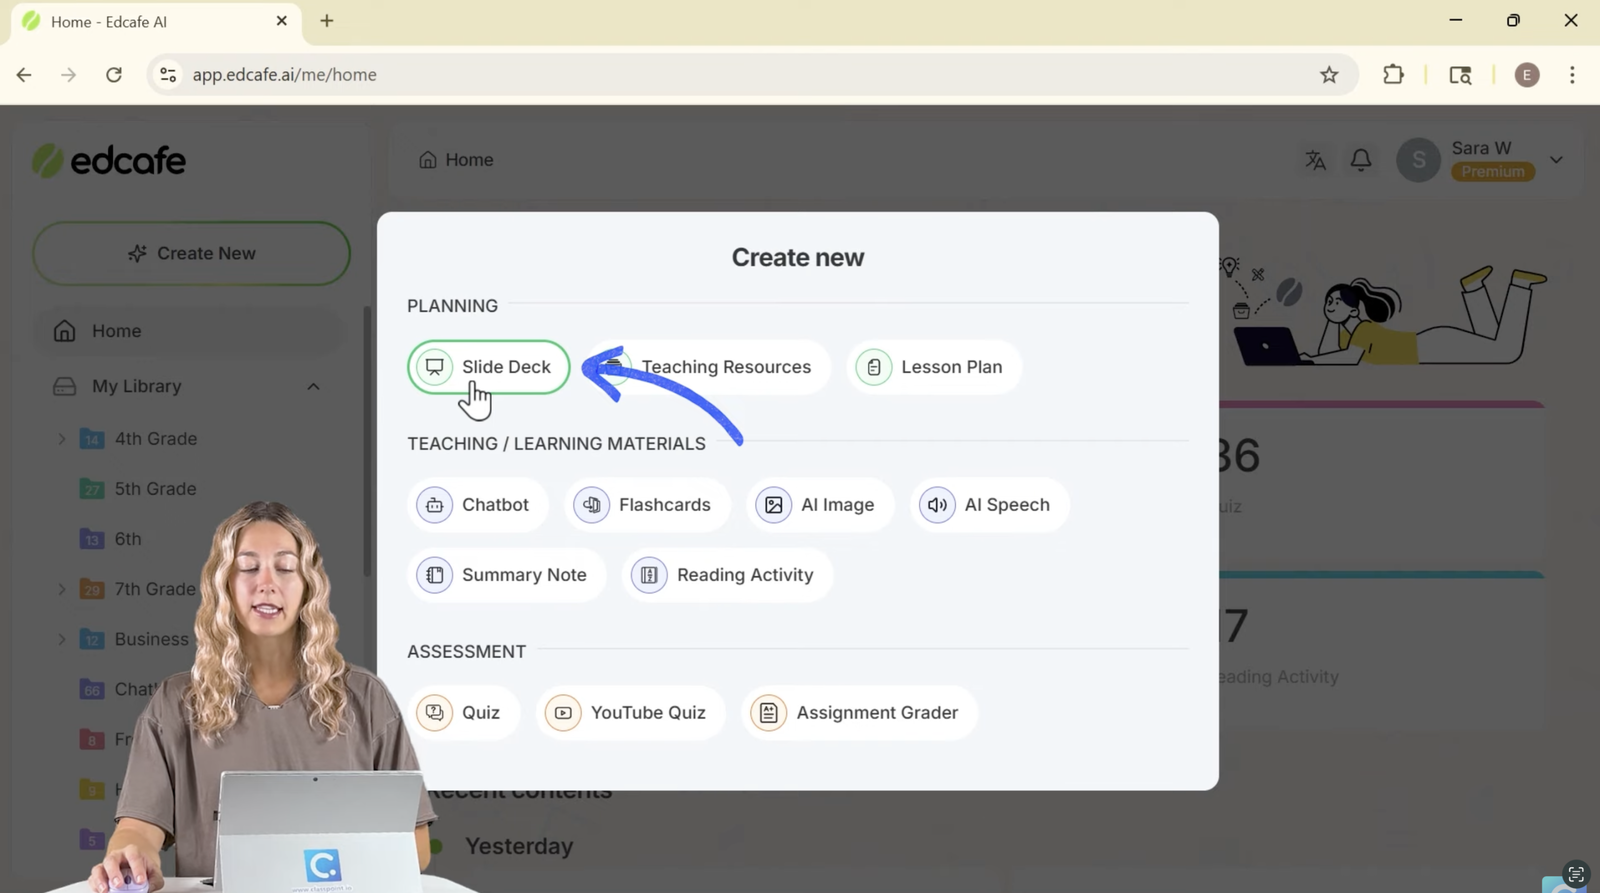Viewport: 1600px width, 893px height.
Task: Expand the 4th Grade folder
Action: (62, 439)
